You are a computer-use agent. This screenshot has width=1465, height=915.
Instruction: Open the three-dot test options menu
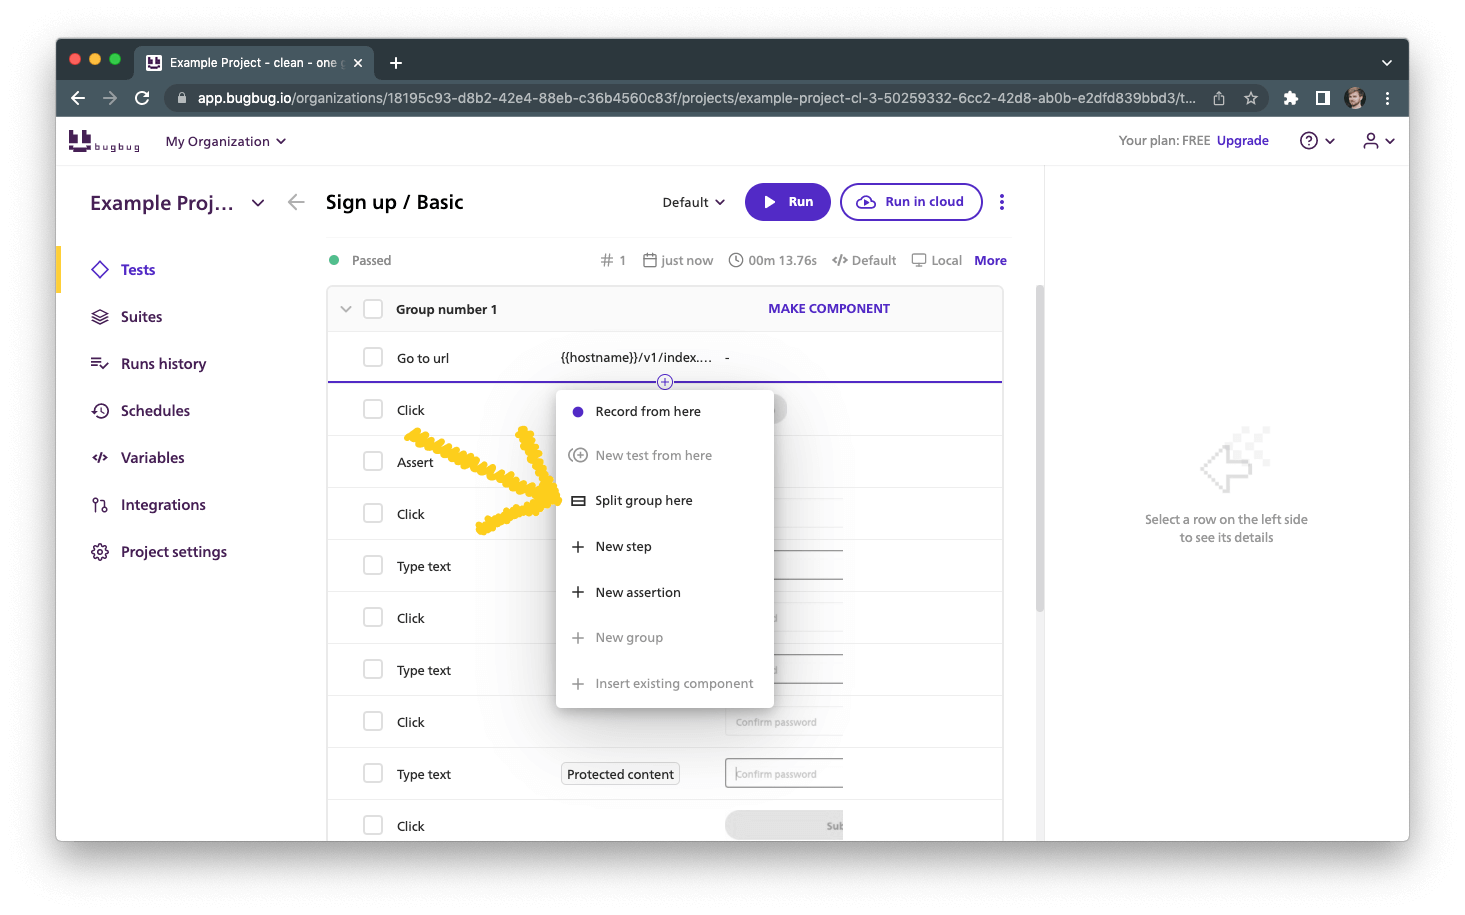(x=1002, y=202)
